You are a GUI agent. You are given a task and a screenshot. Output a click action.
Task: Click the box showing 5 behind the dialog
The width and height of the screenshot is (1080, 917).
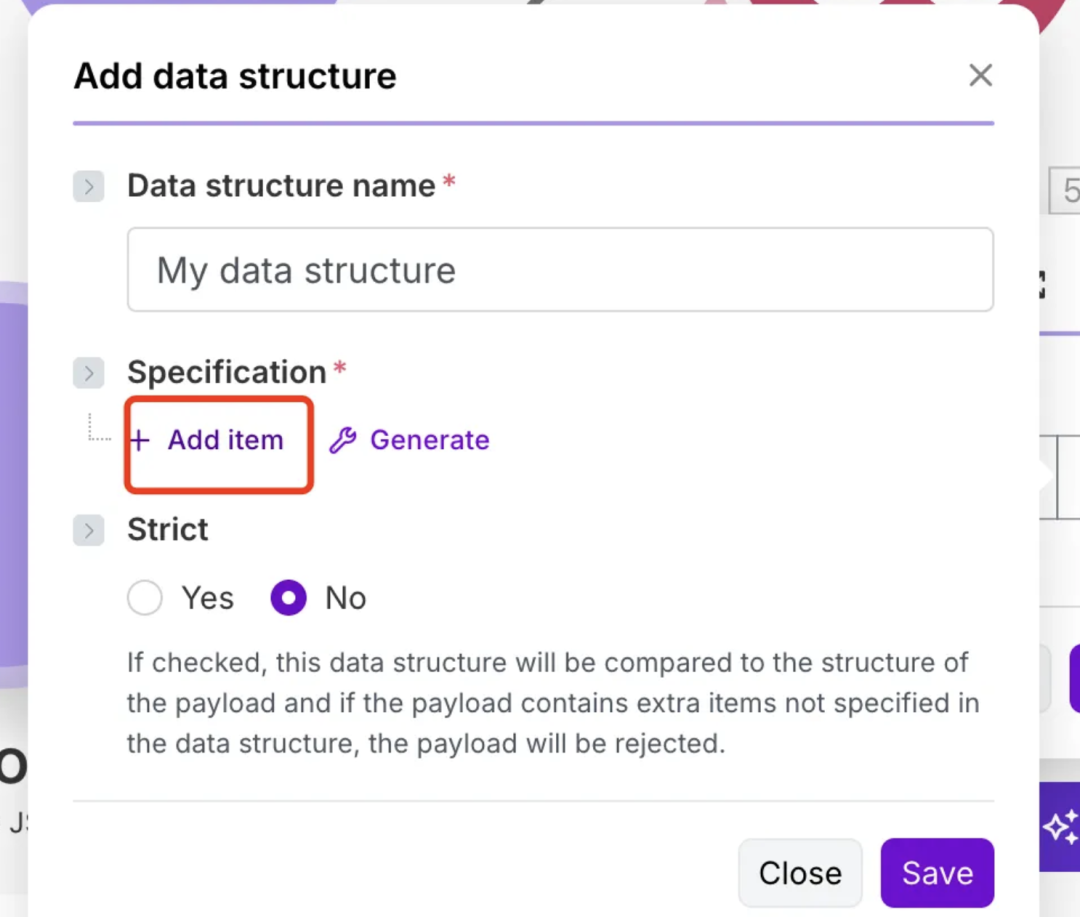tap(1066, 191)
